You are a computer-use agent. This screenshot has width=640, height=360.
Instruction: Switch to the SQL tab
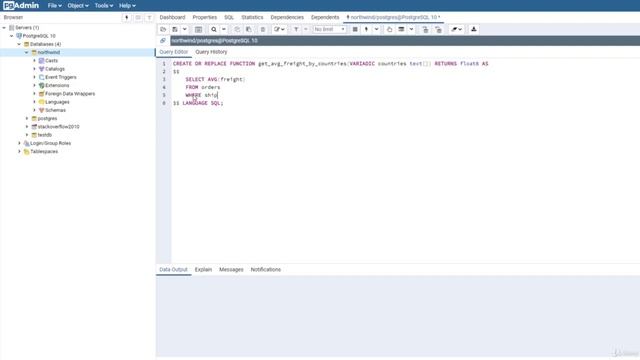229,17
